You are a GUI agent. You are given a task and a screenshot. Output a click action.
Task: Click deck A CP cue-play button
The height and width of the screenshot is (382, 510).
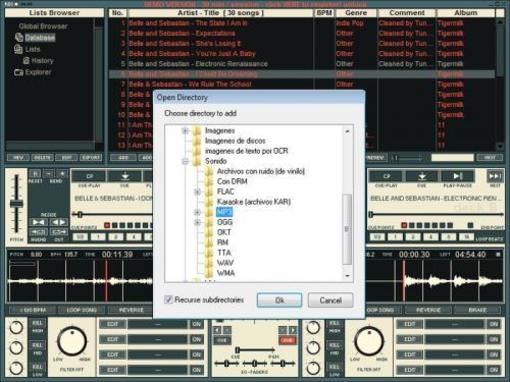coord(89,176)
